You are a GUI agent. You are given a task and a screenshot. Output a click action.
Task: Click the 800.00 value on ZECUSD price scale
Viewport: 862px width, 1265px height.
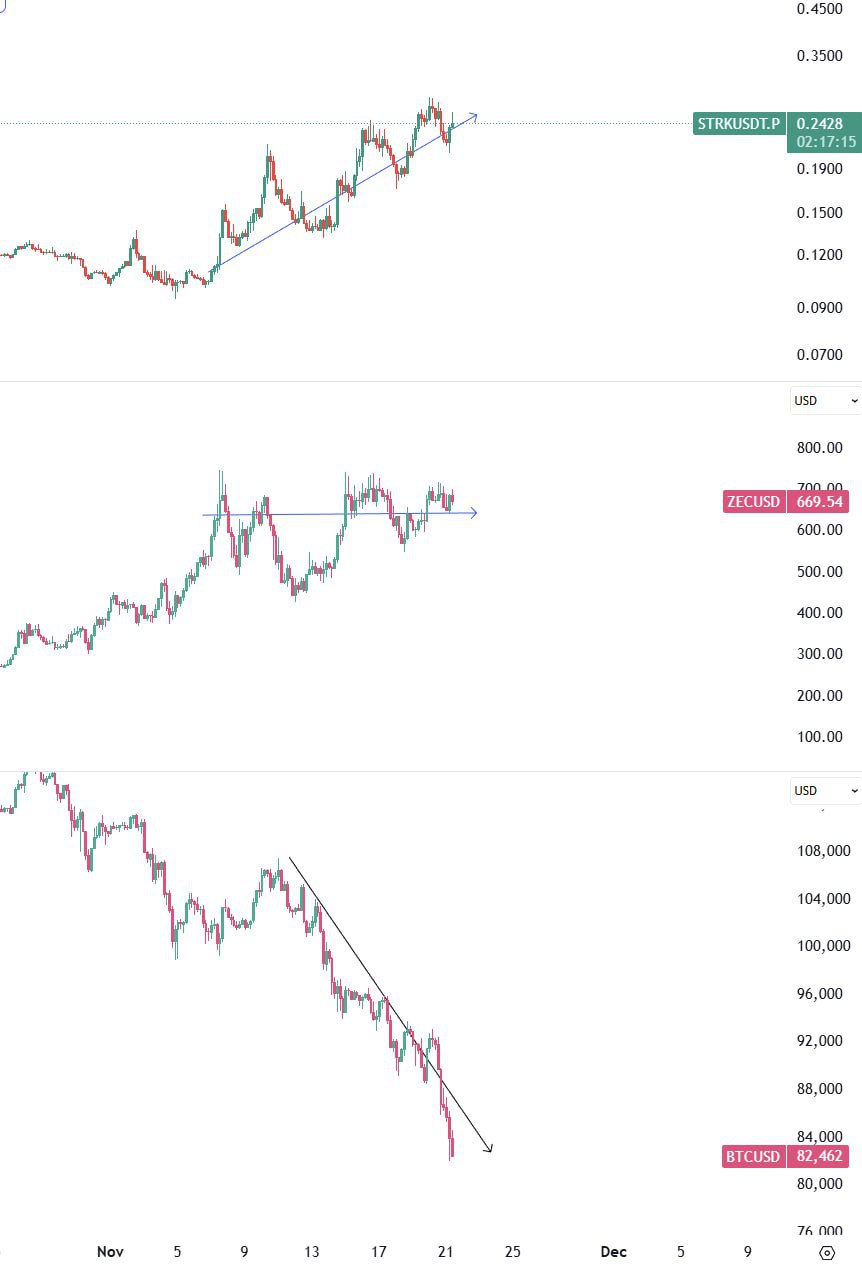[x=819, y=447]
